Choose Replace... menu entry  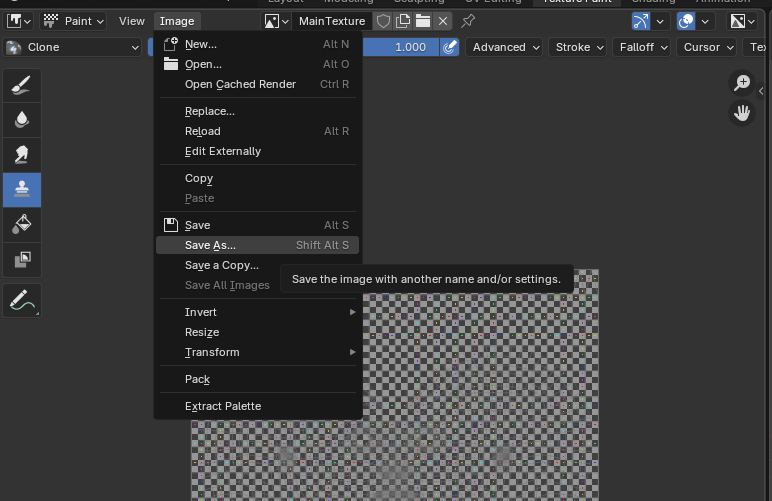pos(257,111)
